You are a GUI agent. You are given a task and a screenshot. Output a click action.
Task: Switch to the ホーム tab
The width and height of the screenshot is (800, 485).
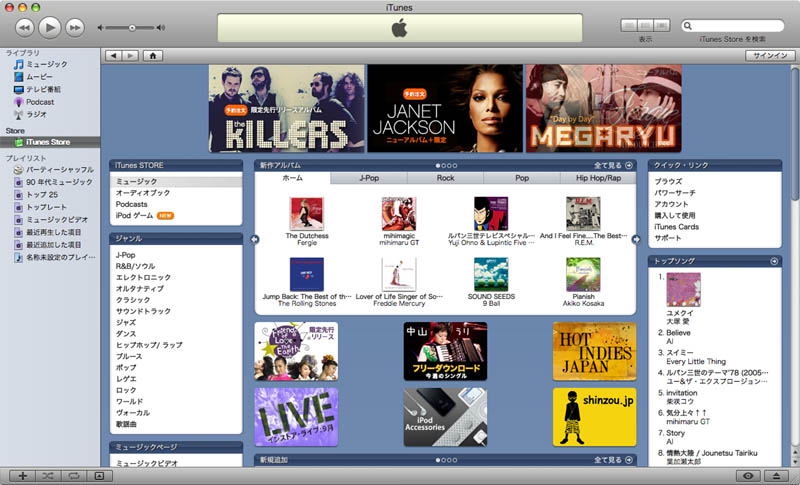pyautogui.click(x=292, y=178)
